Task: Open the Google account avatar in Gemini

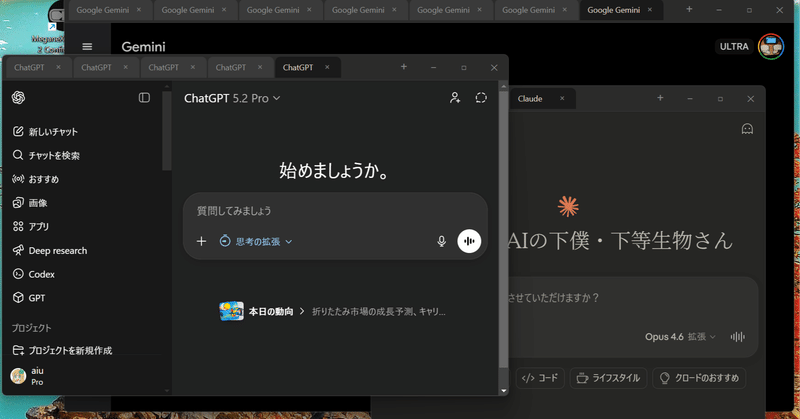Action: 770,46
